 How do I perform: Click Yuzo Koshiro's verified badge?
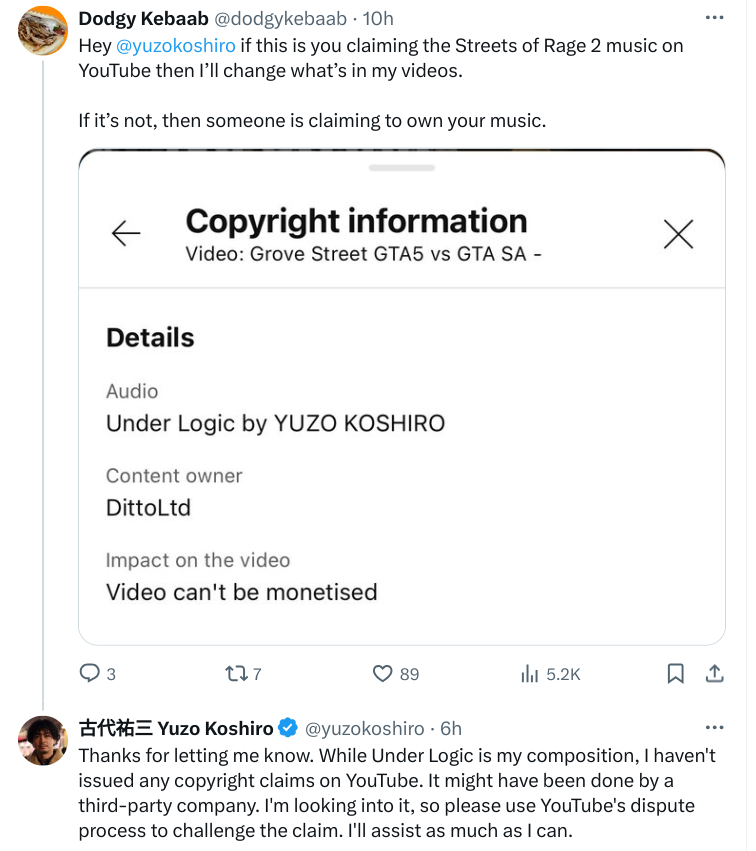coord(287,728)
